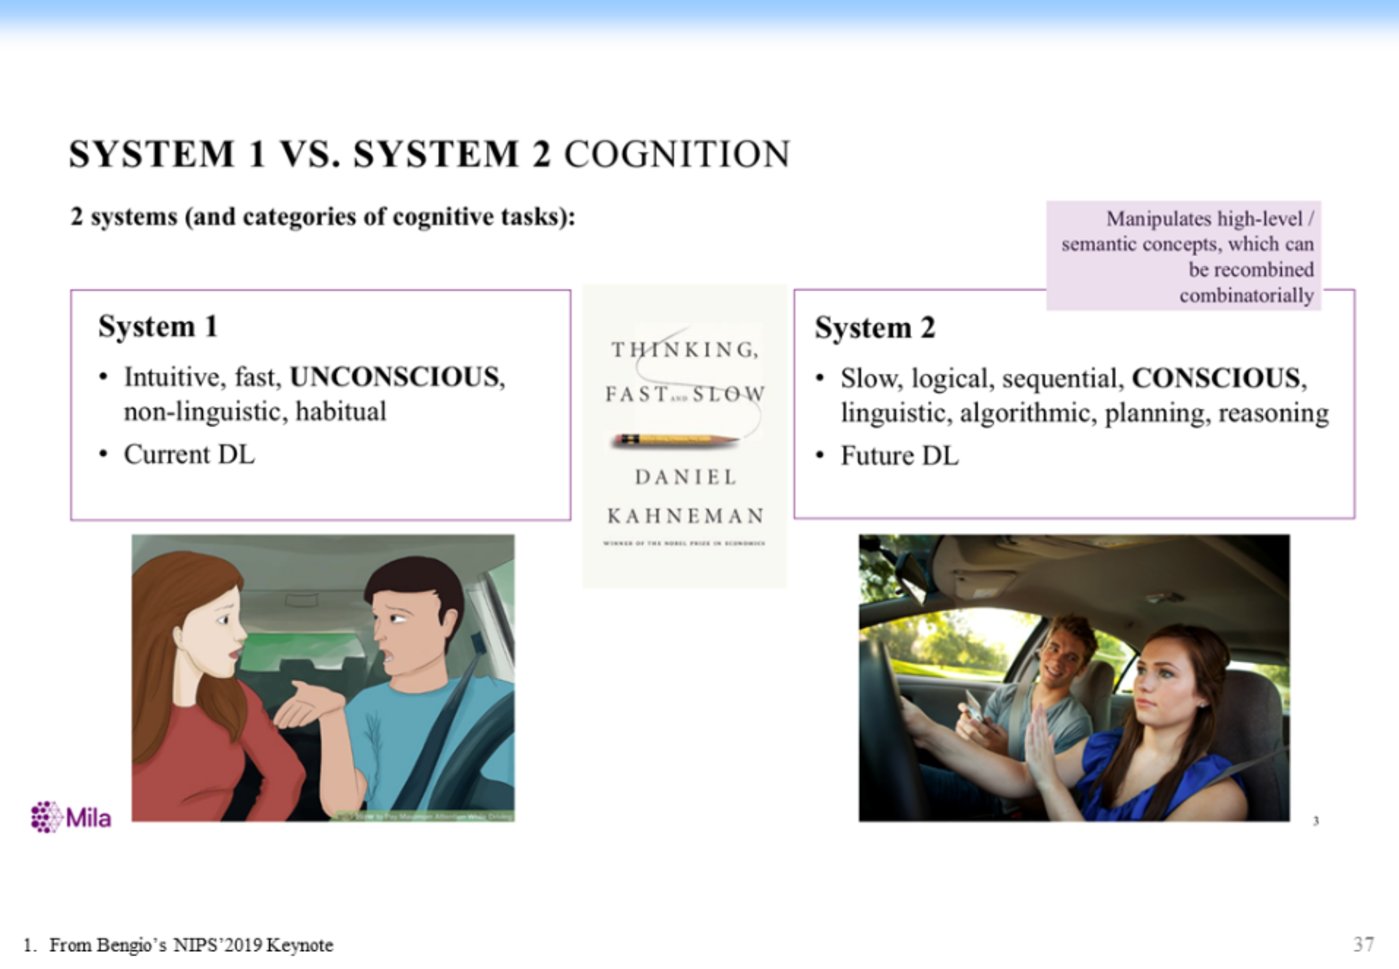The height and width of the screenshot is (969, 1399).
Task: Click the bold word 'CONSCIOUS' in System 2
Action: pos(1216,378)
